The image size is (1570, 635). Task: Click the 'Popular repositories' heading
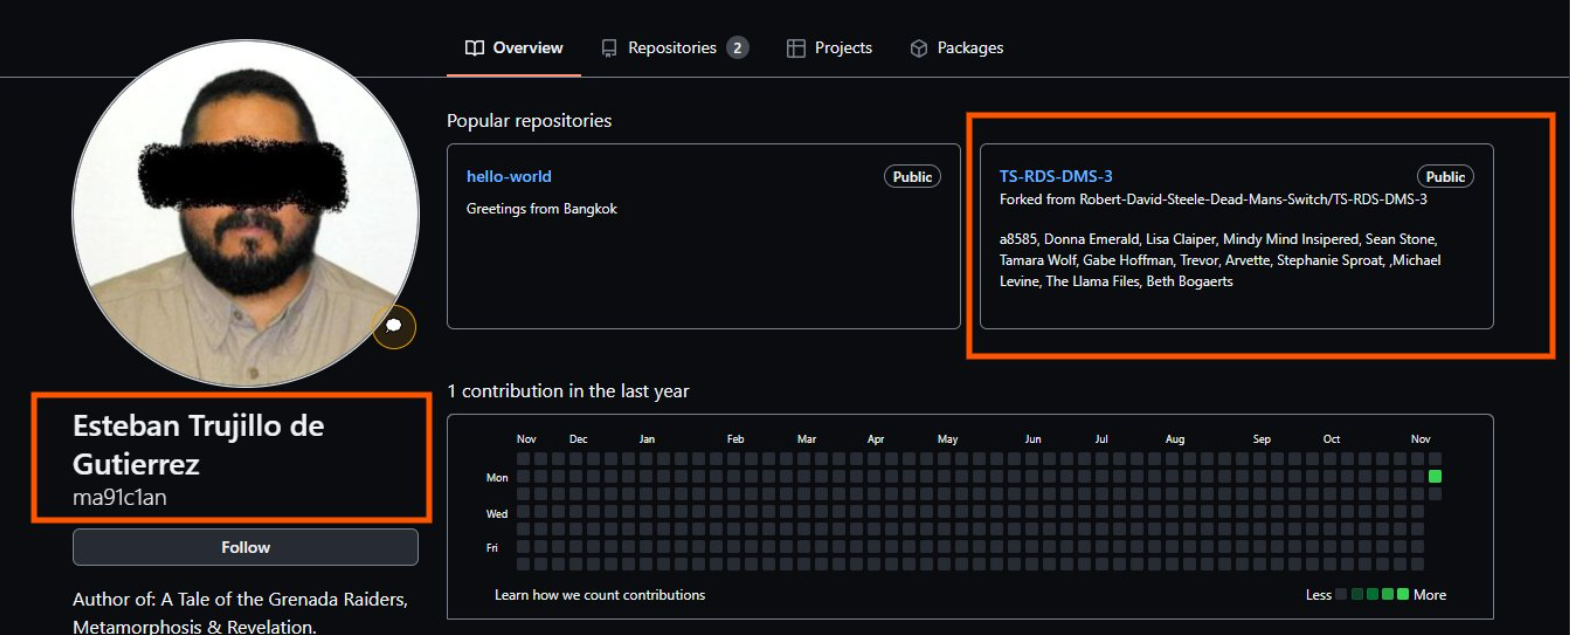pyautogui.click(x=529, y=121)
